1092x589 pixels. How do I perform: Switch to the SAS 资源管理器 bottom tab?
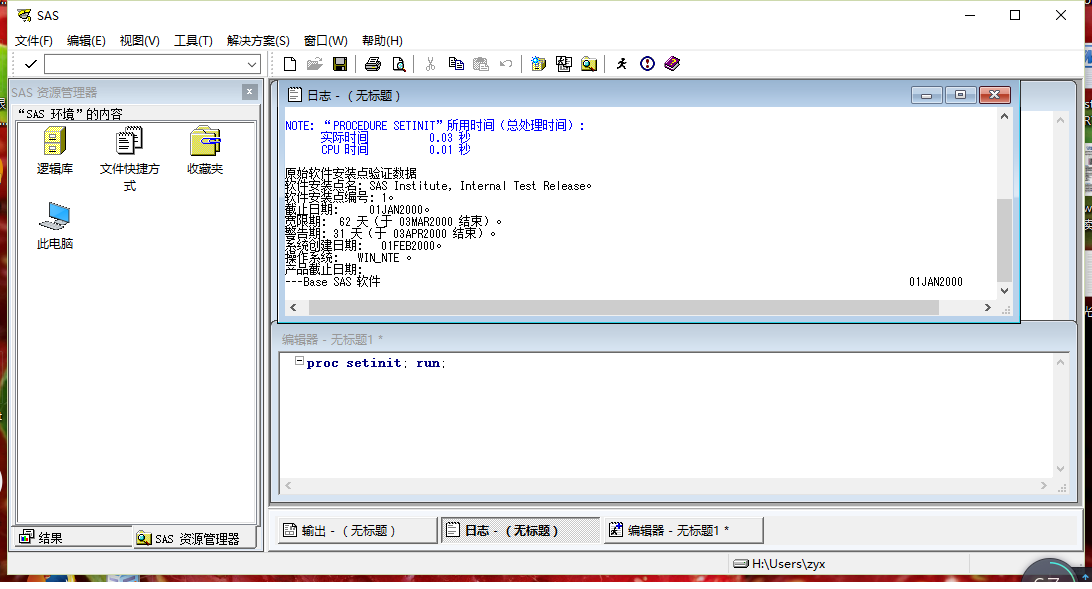click(194, 538)
